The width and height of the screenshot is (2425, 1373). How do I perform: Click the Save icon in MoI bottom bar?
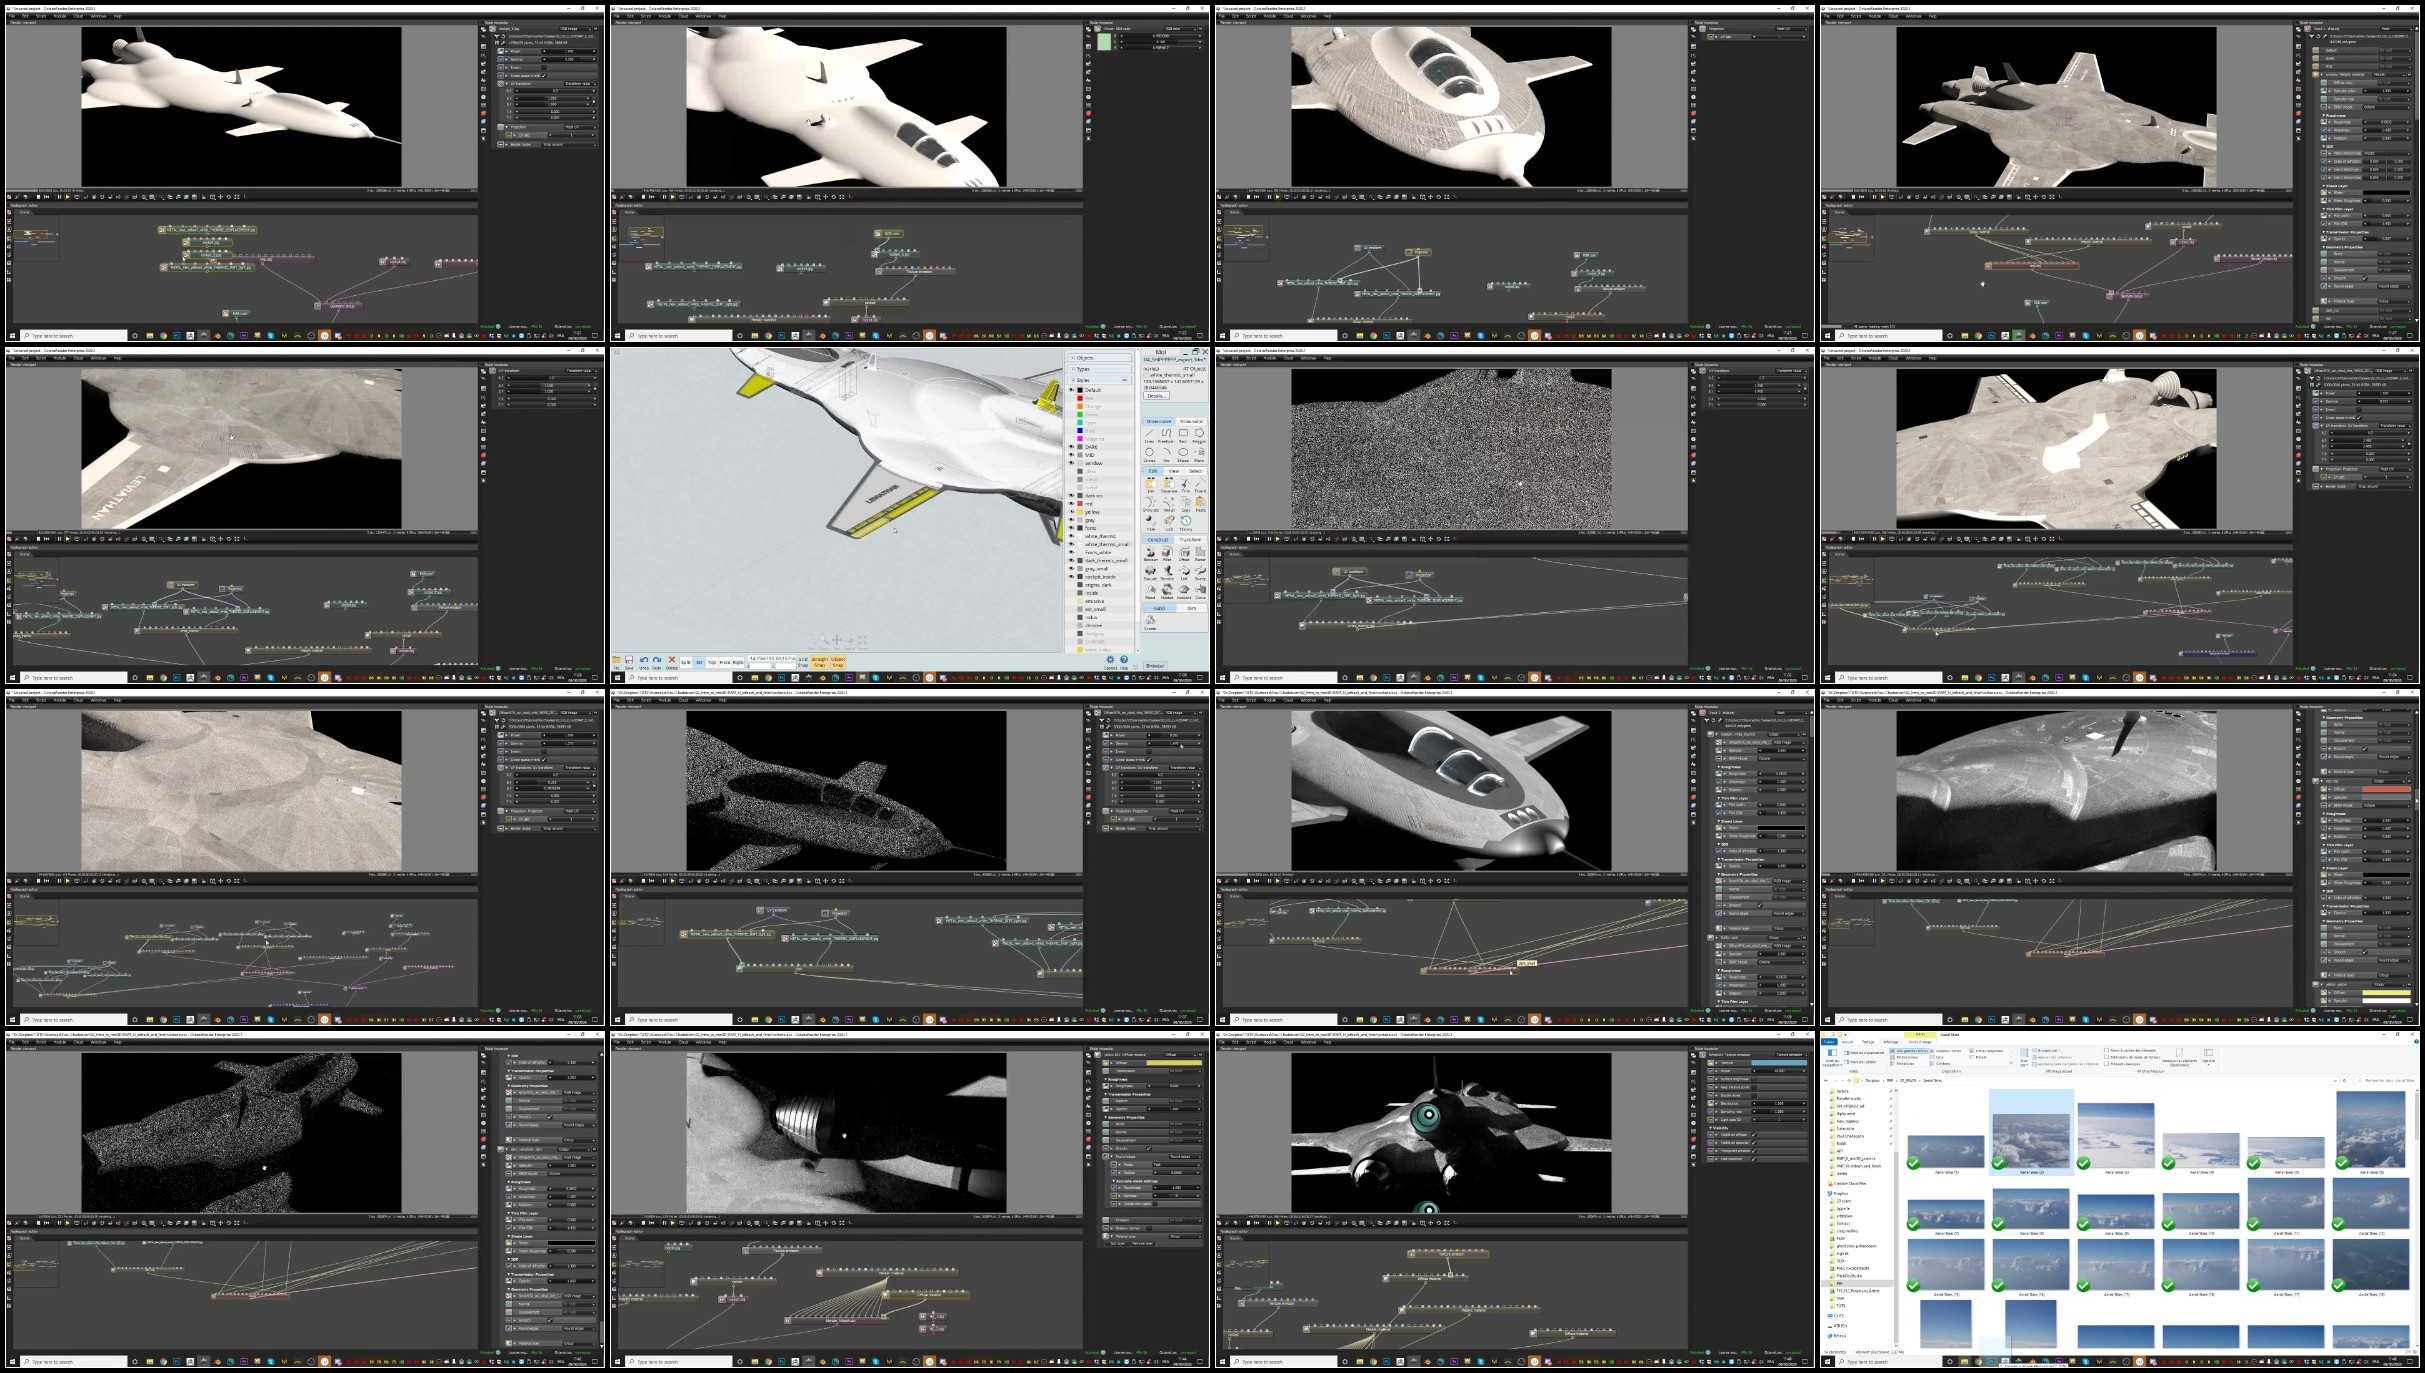point(629,663)
